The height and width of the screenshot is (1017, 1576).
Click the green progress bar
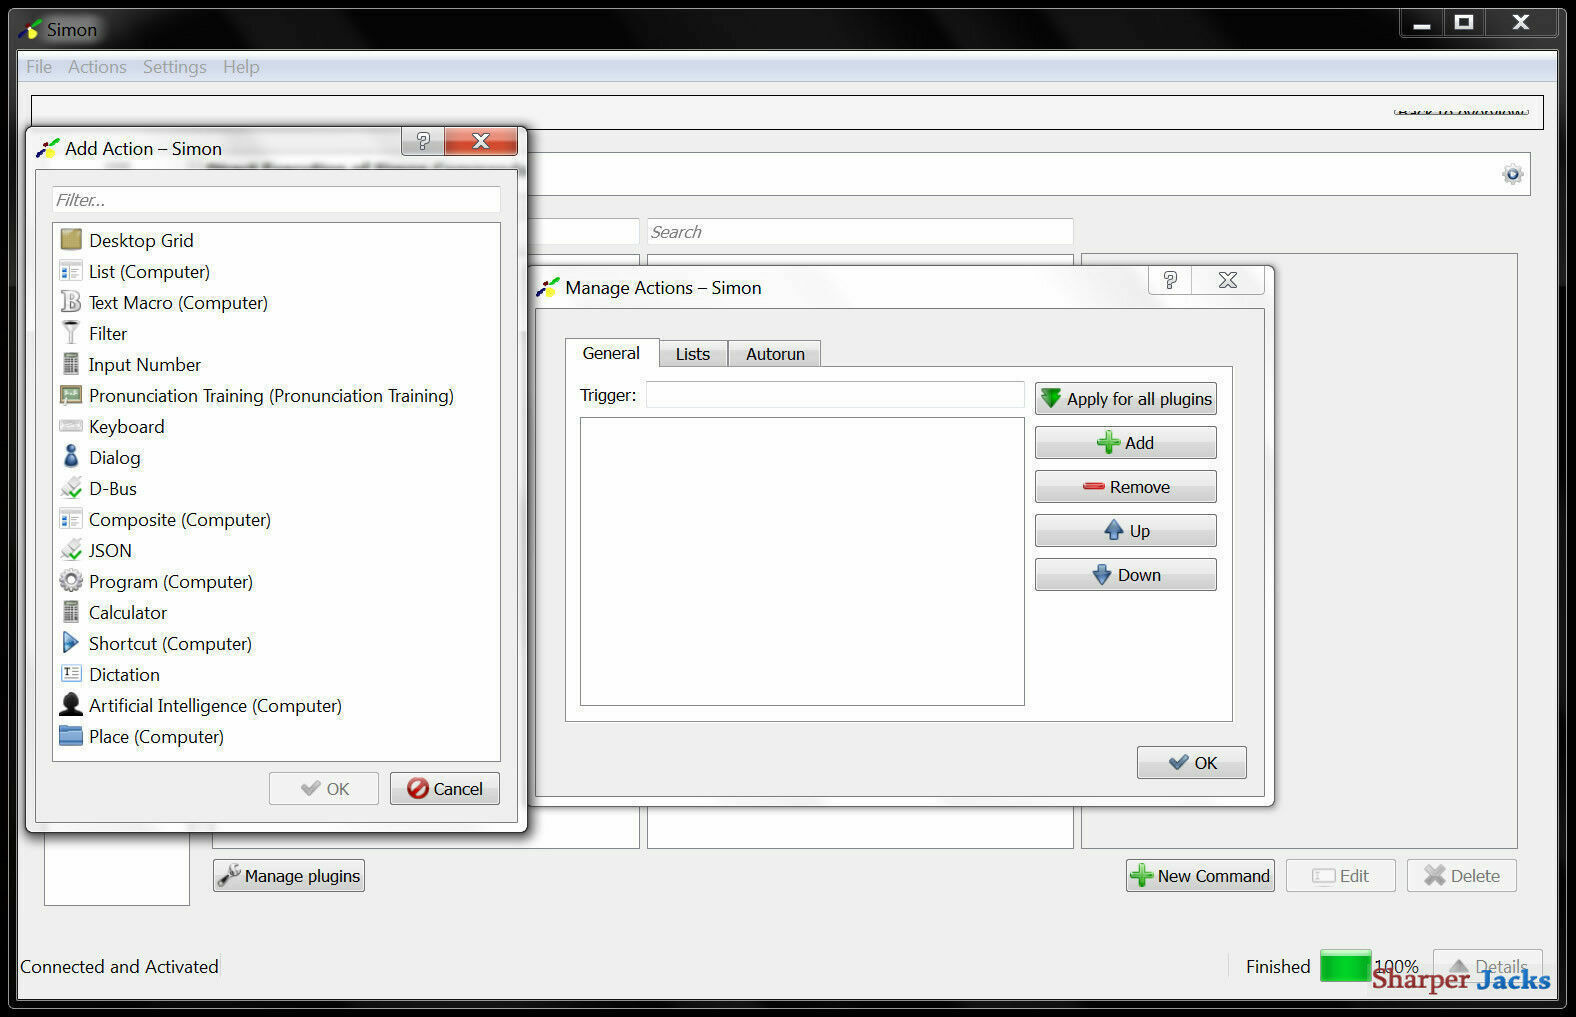click(1345, 966)
